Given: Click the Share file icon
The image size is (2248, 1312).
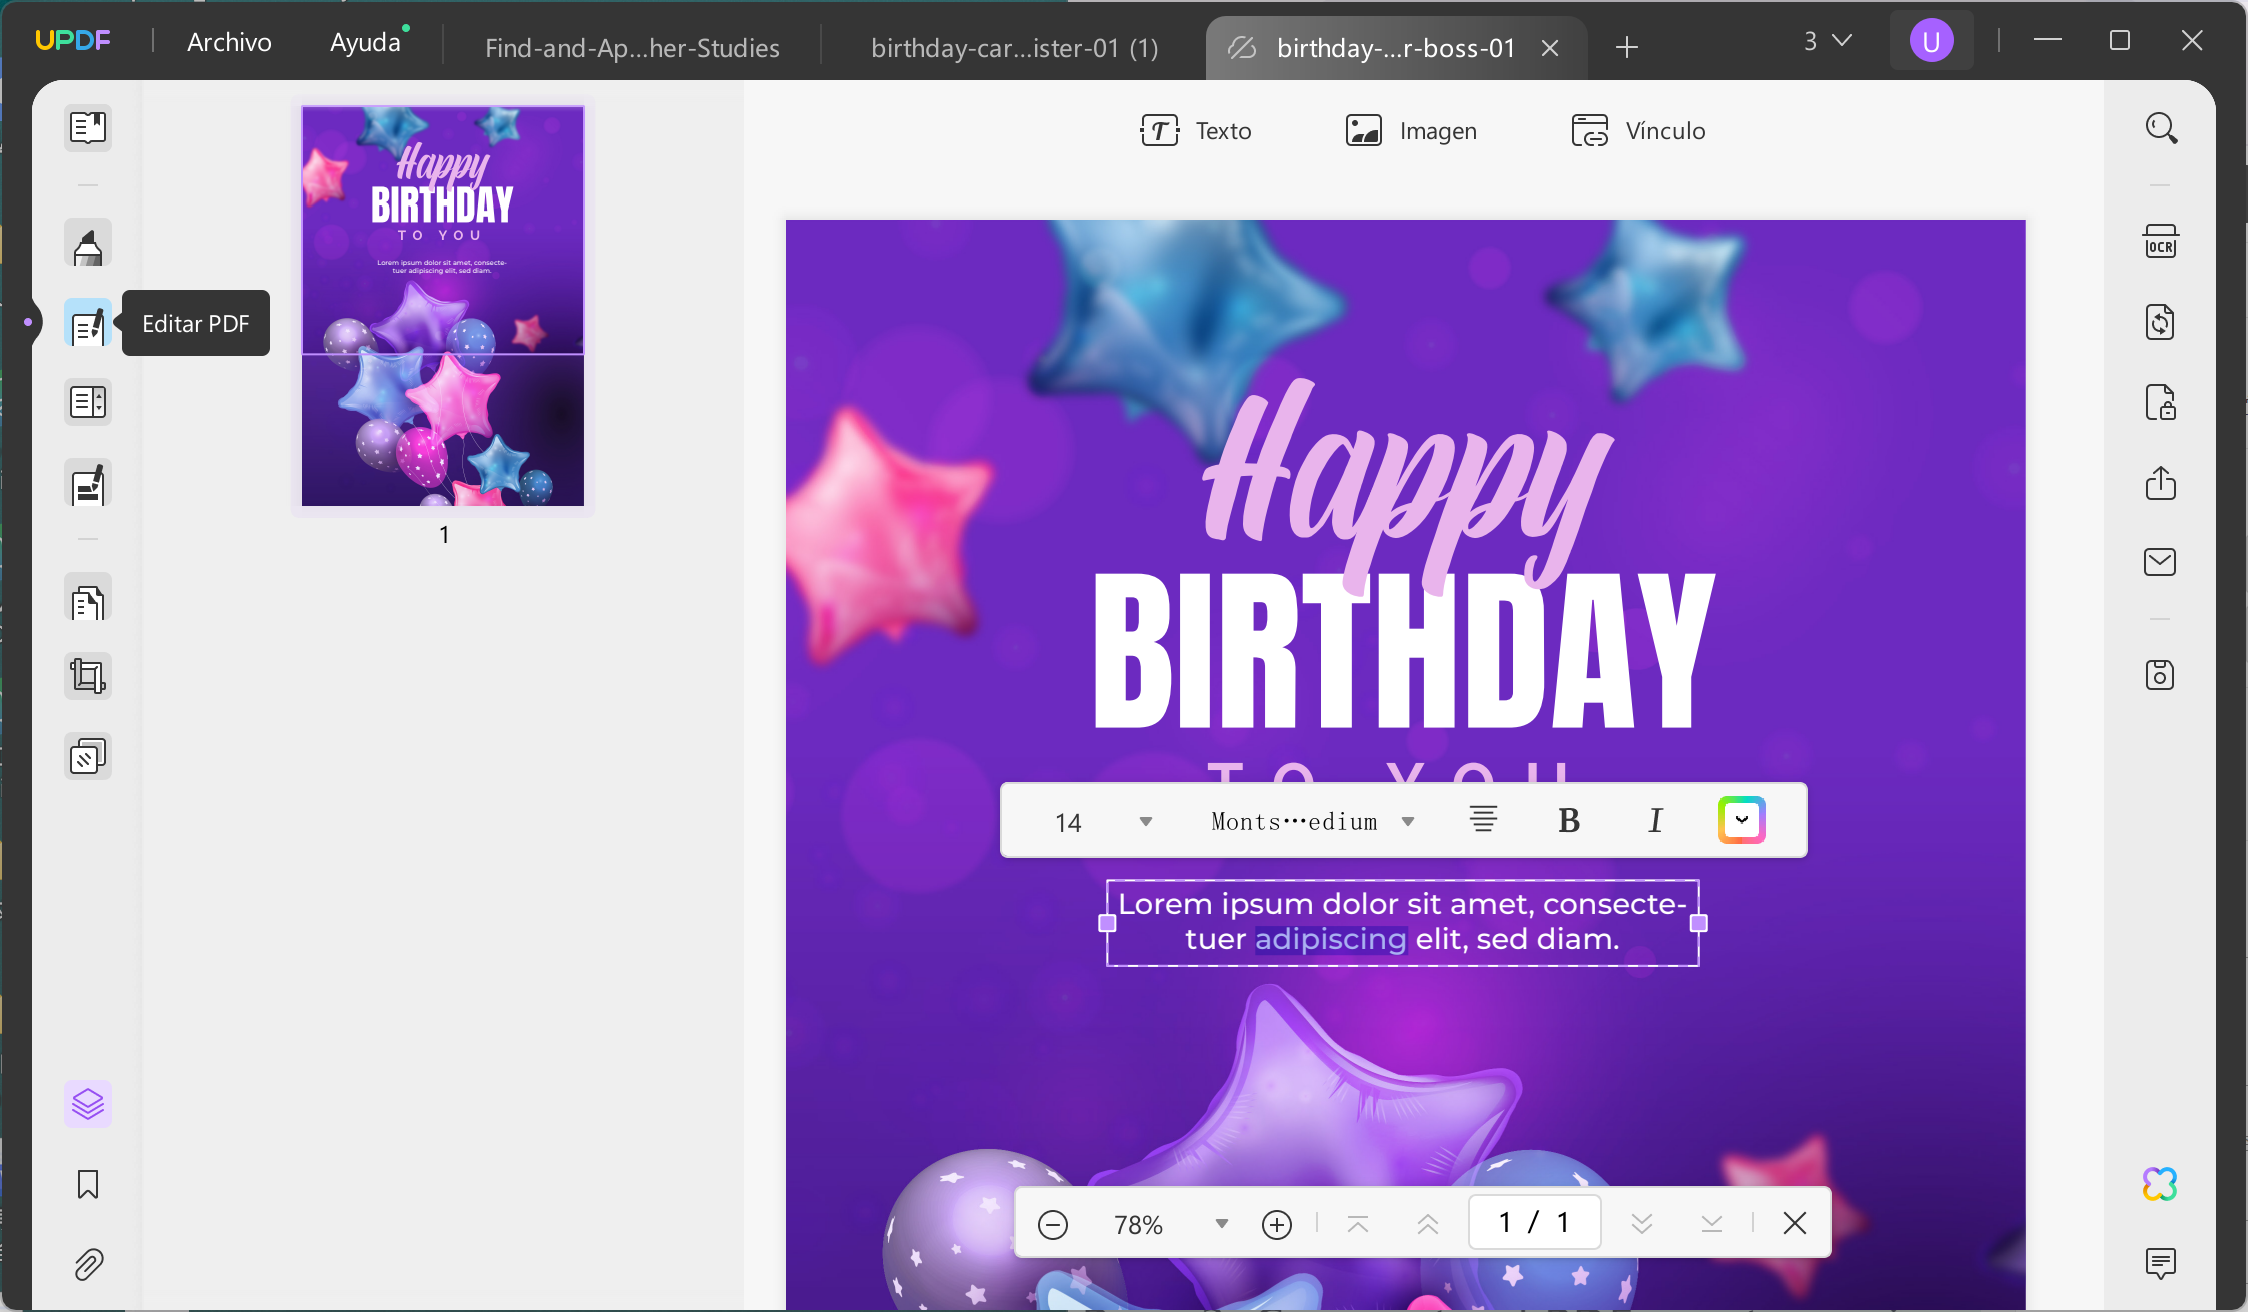Looking at the screenshot, I should (x=2161, y=483).
